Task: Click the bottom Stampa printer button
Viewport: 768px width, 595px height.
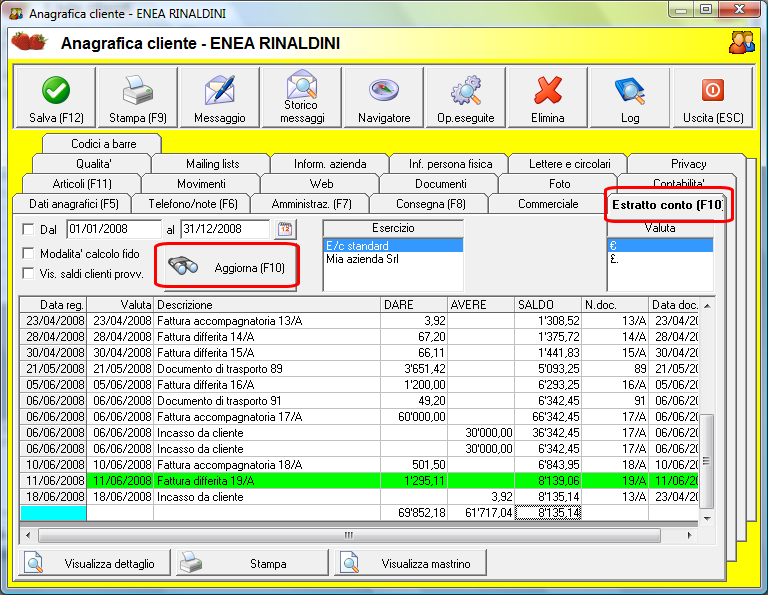Action: point(252,563)
